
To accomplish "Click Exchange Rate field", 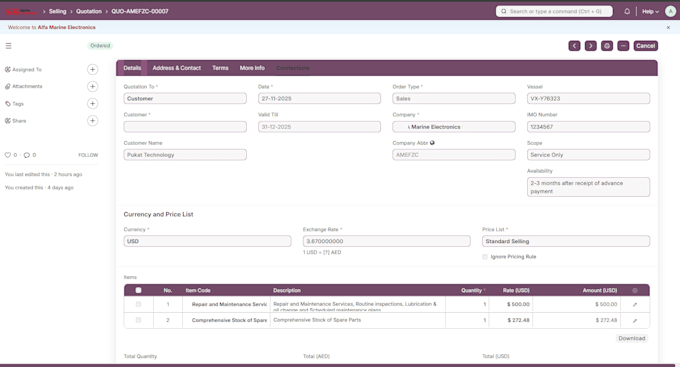I will 386,241.
